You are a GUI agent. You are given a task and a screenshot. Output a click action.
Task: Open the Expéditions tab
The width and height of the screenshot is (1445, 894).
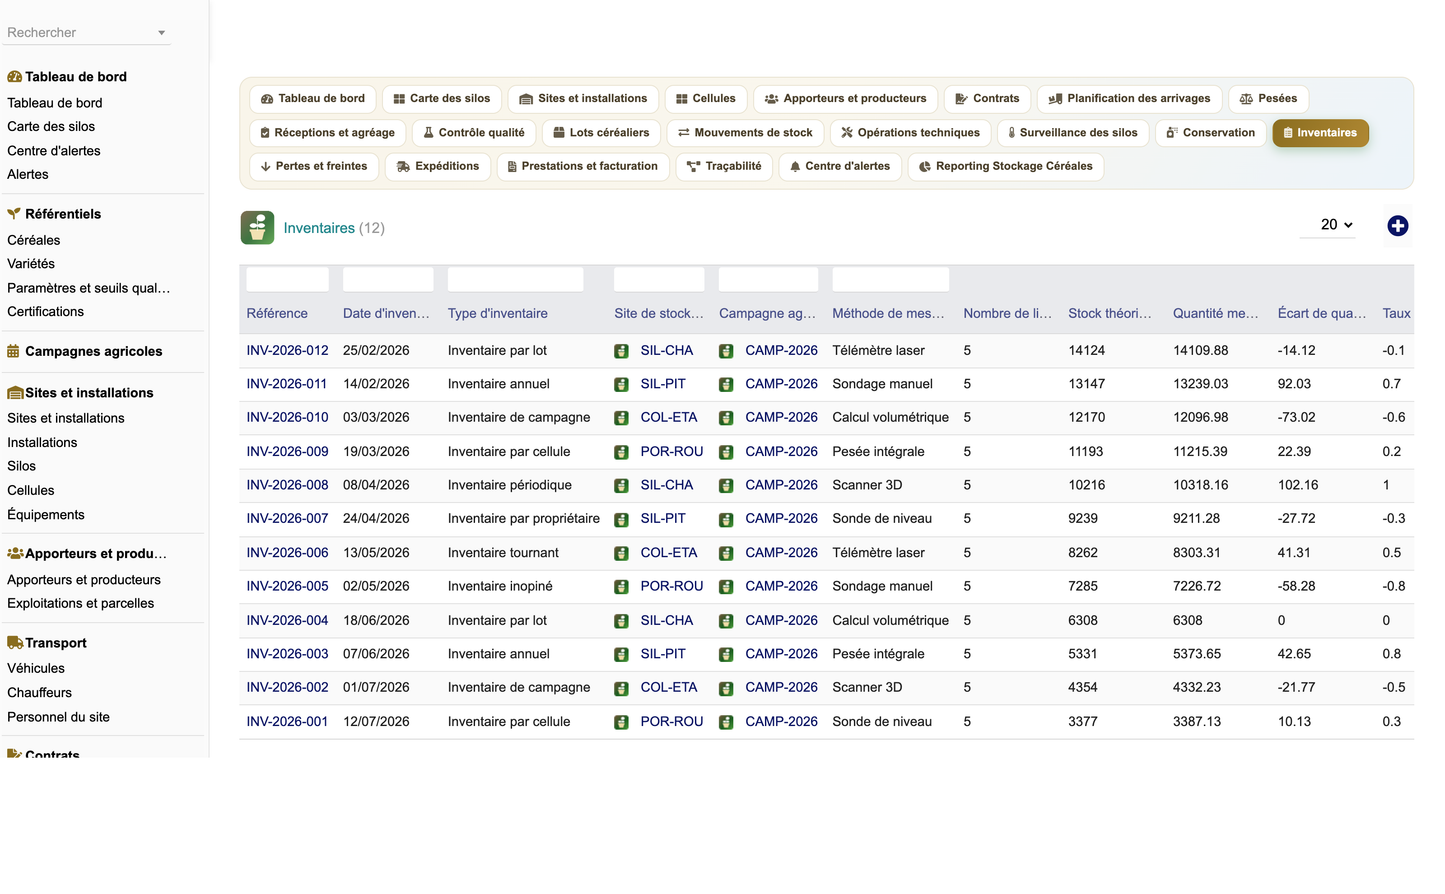(x=438, y=167)
